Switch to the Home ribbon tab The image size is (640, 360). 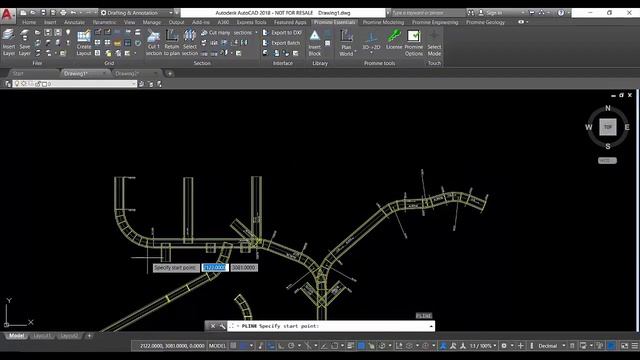point(29,22)
